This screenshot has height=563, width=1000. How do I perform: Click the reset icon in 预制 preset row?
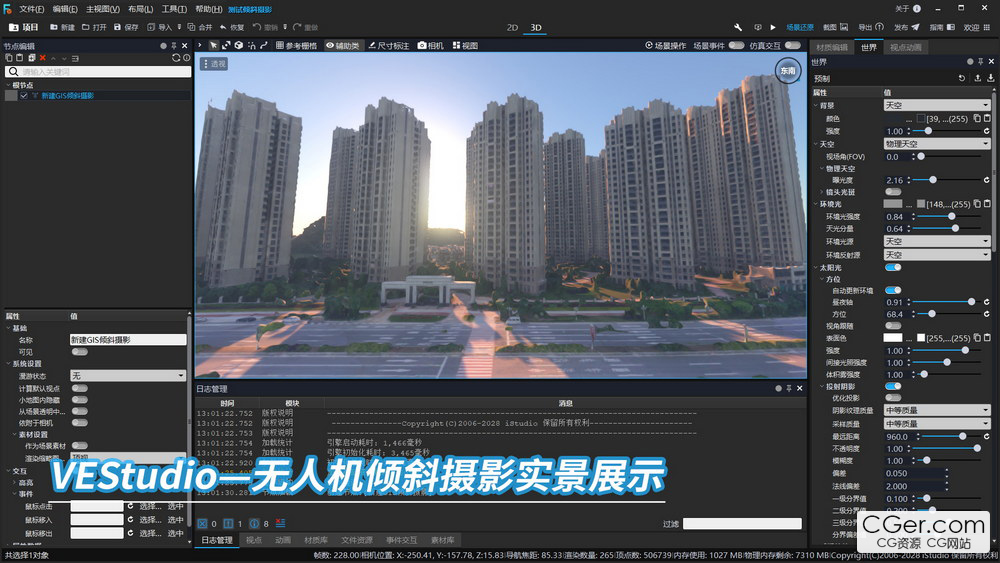(962, 78)
